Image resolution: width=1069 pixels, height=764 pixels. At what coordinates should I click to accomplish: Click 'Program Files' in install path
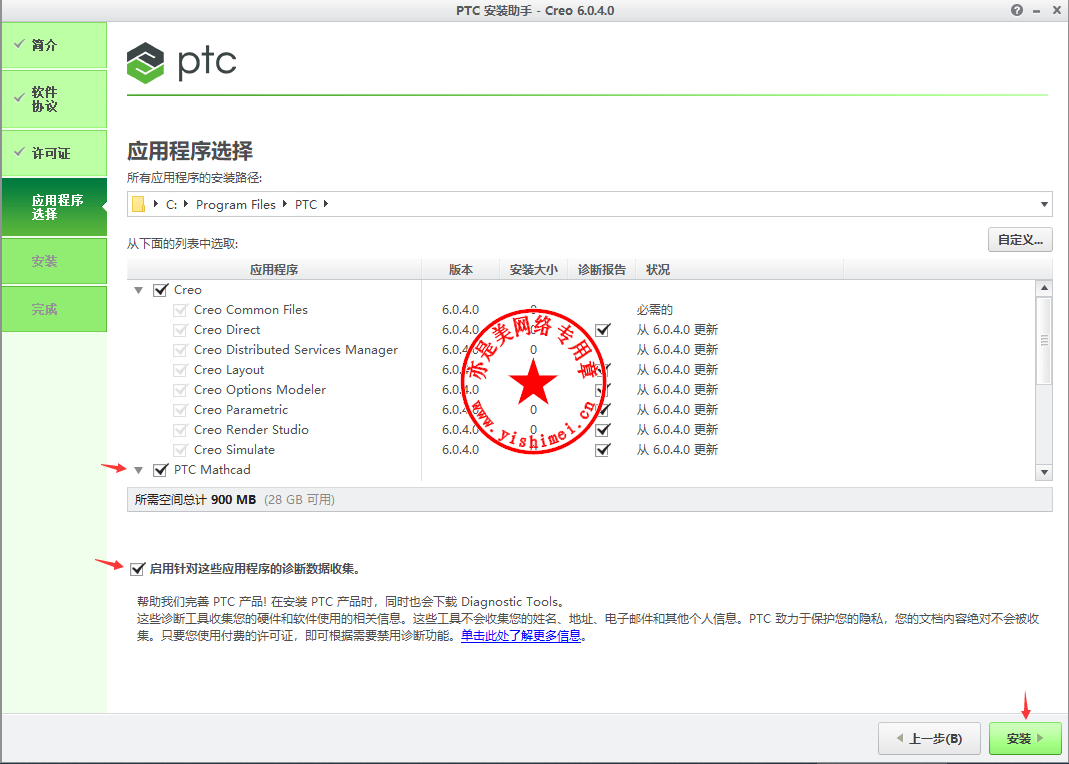tap(236, 204)
